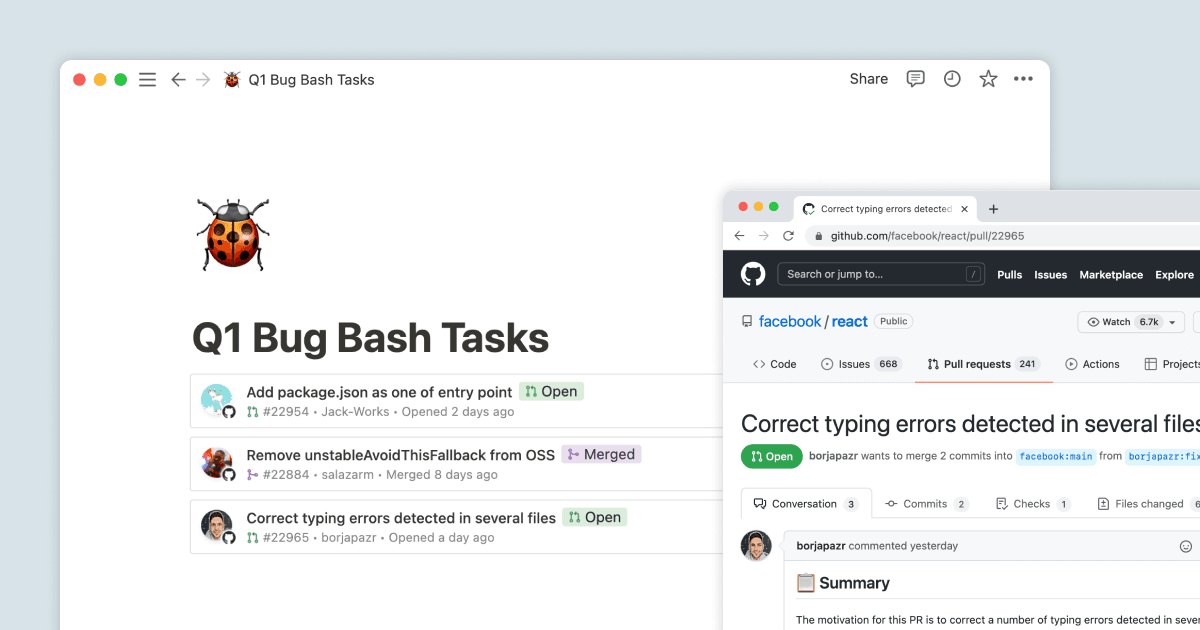1200x630 pixels.
Task: Reload the browser page
Action: pos(788,236)
